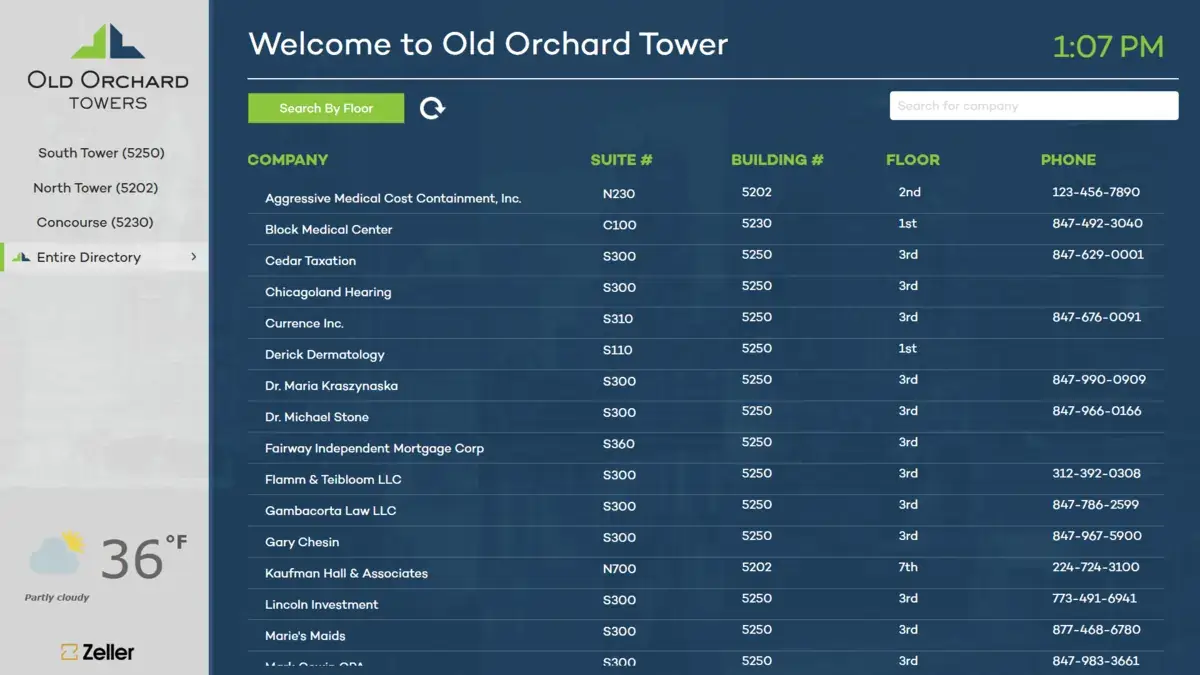The image size is (1200, 675).
Task: Click the Search for company field
Action: (1033, 106)
